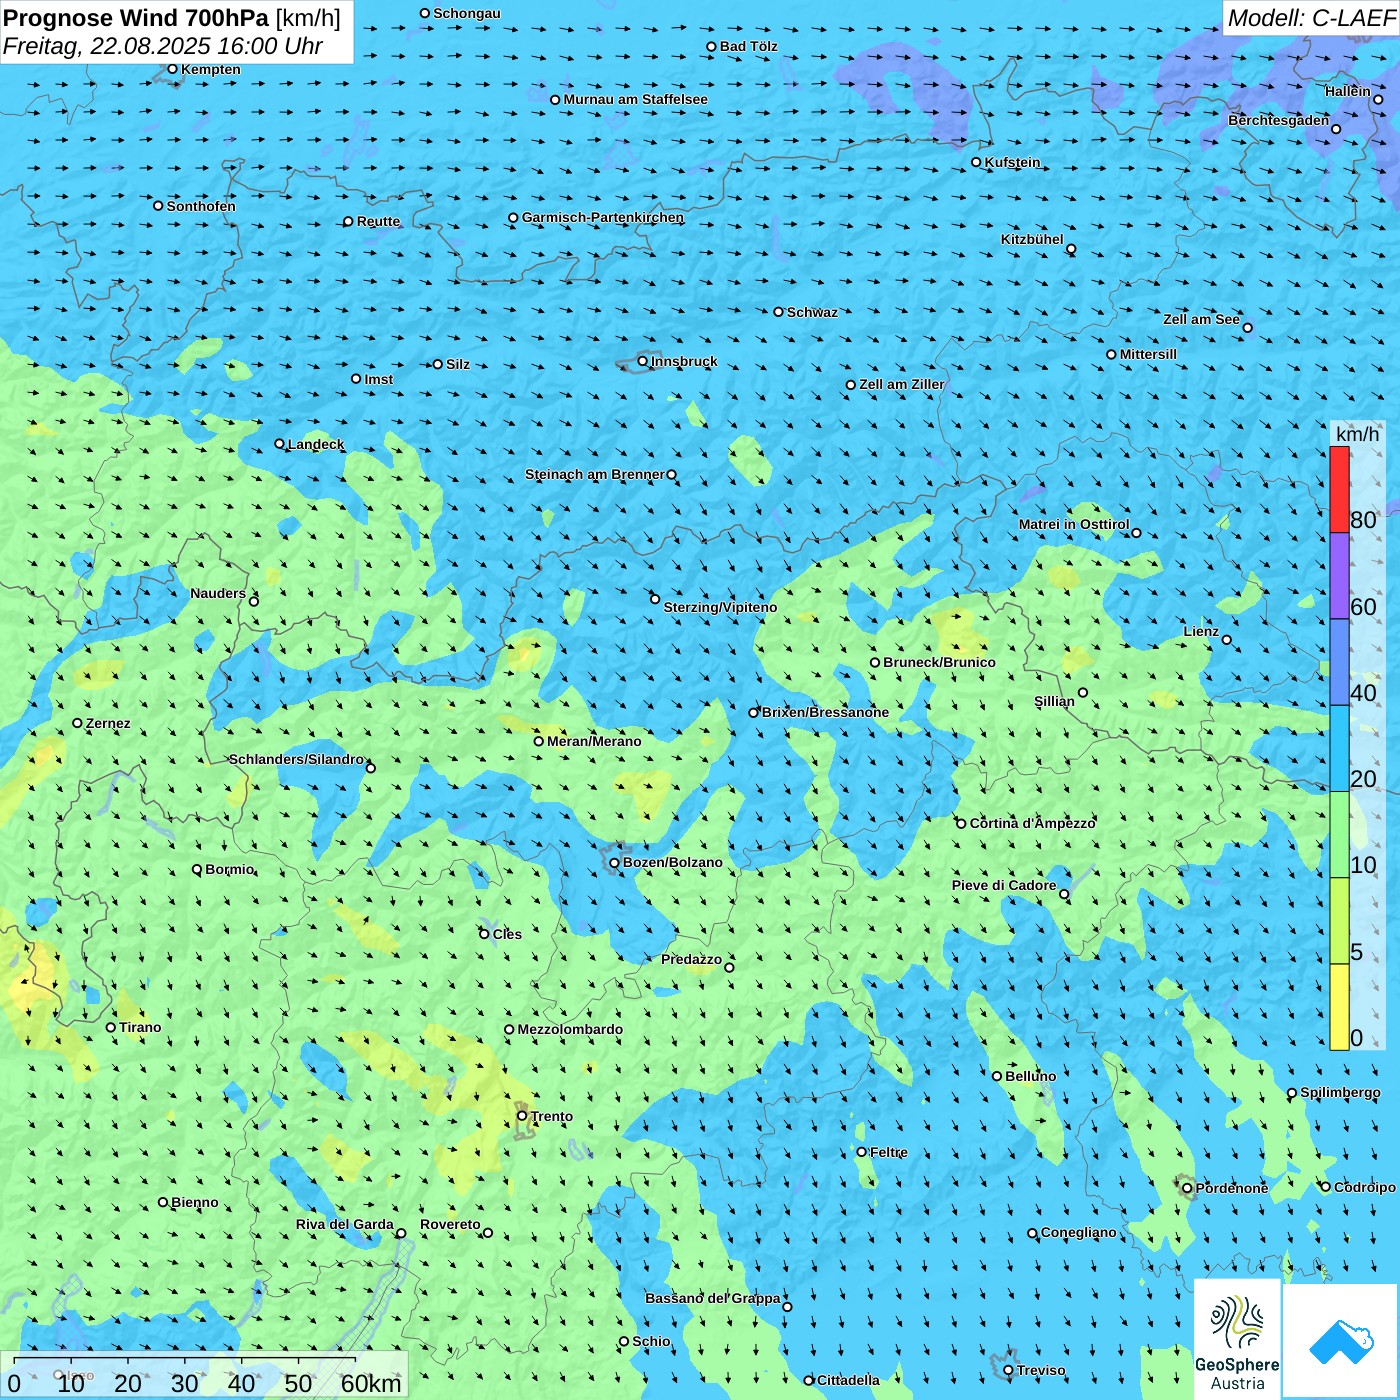Click the Kitzbühel location marker circle
This screenshot has height=1400, width=1400.
tap(1071, 249)
